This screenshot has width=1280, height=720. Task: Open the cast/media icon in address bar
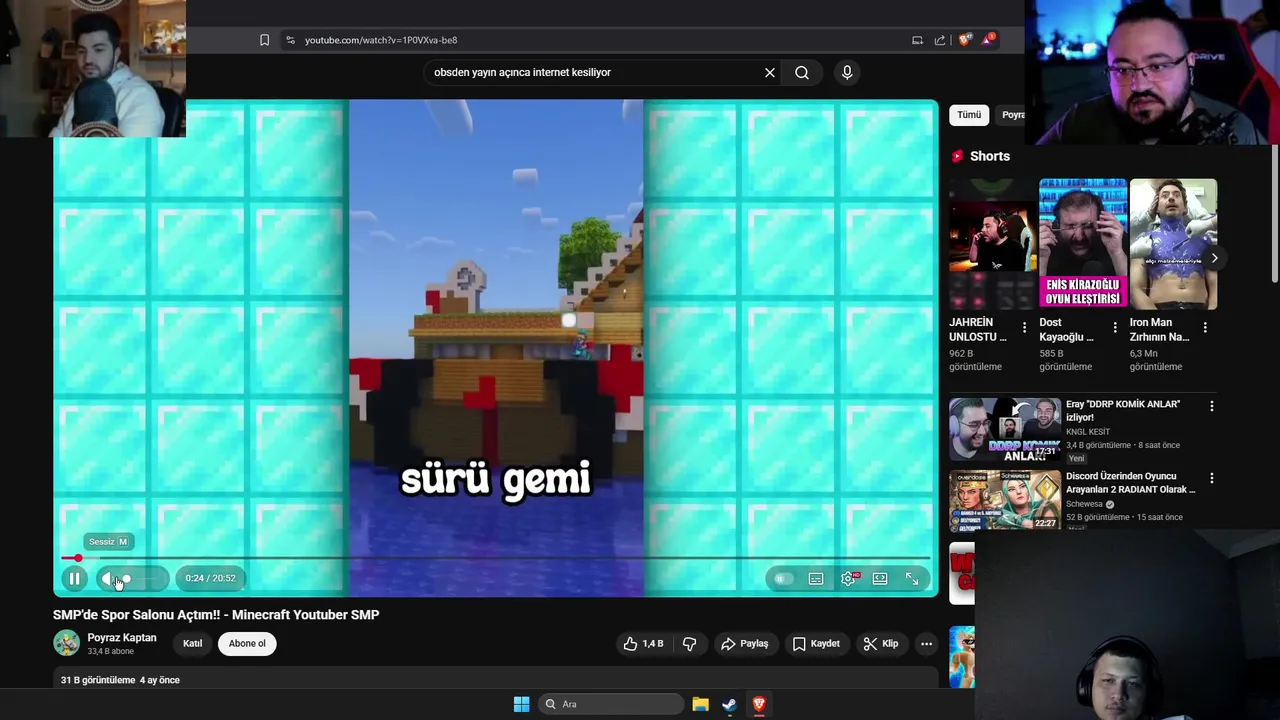[917, 40]
